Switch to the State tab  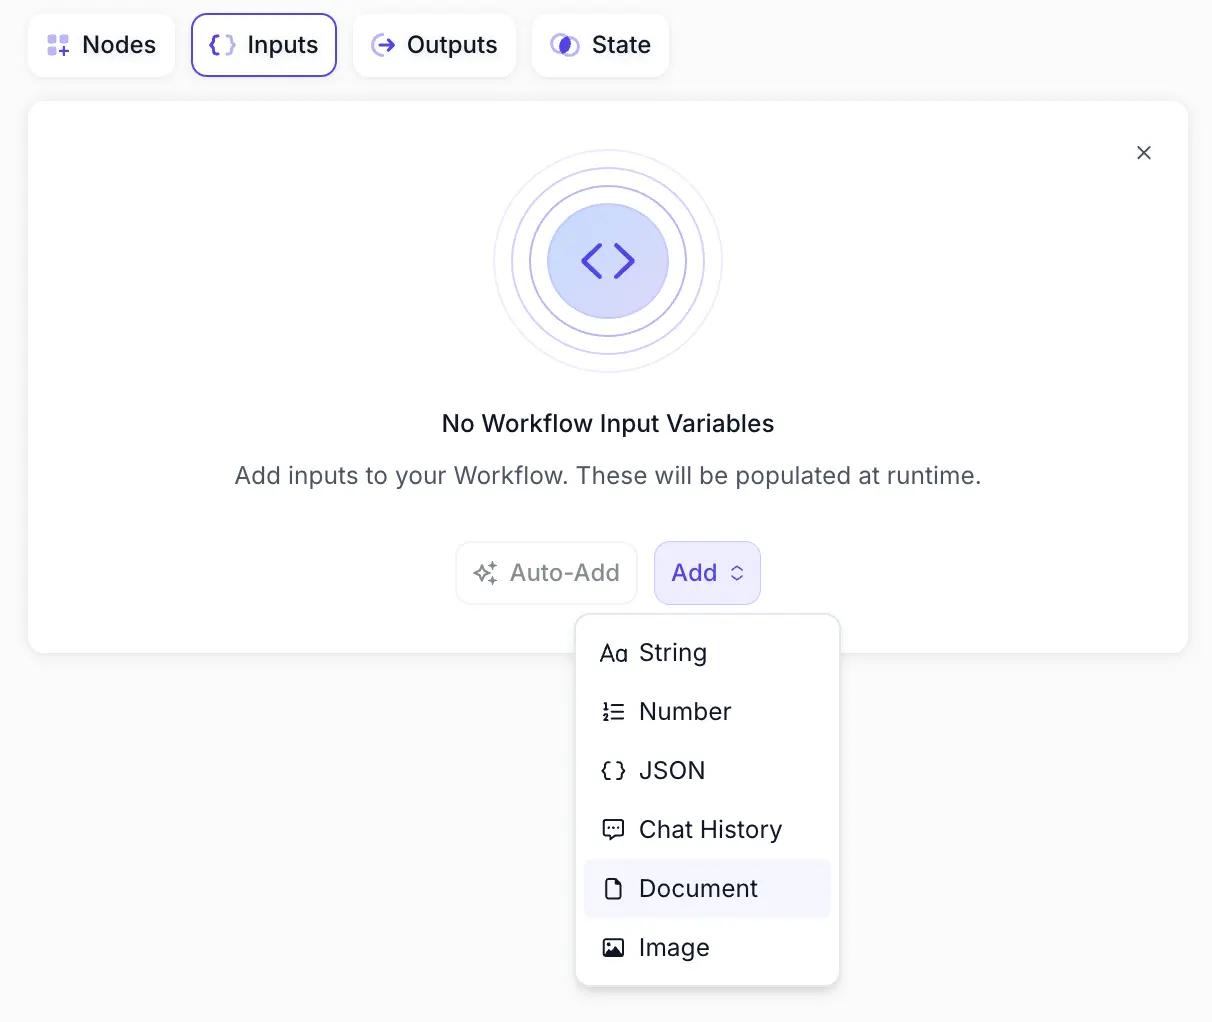(600, 45)
